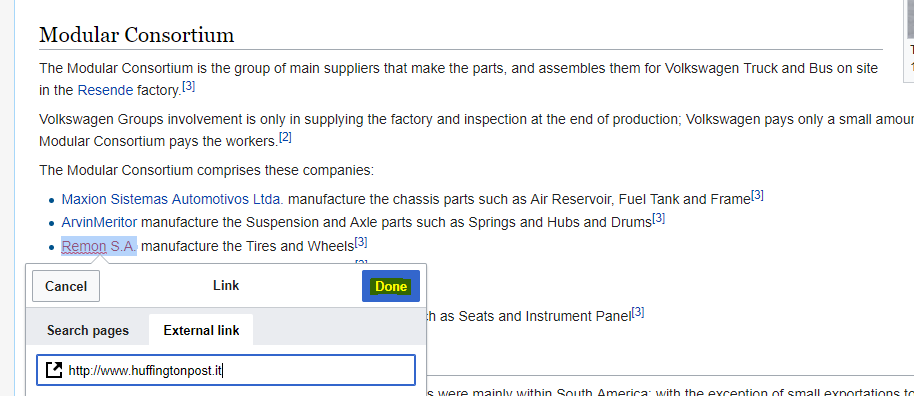Viewport: 914px width, 396px height.
Task: Click the external link icon in URL field
Action: click(54, 370)
